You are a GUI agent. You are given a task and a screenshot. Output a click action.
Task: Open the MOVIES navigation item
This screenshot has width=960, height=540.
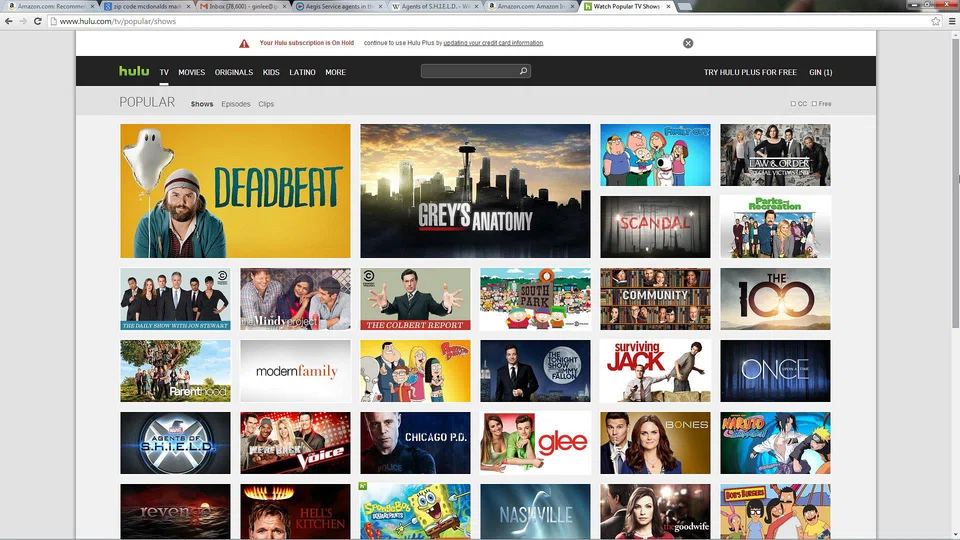pos(191,72)
